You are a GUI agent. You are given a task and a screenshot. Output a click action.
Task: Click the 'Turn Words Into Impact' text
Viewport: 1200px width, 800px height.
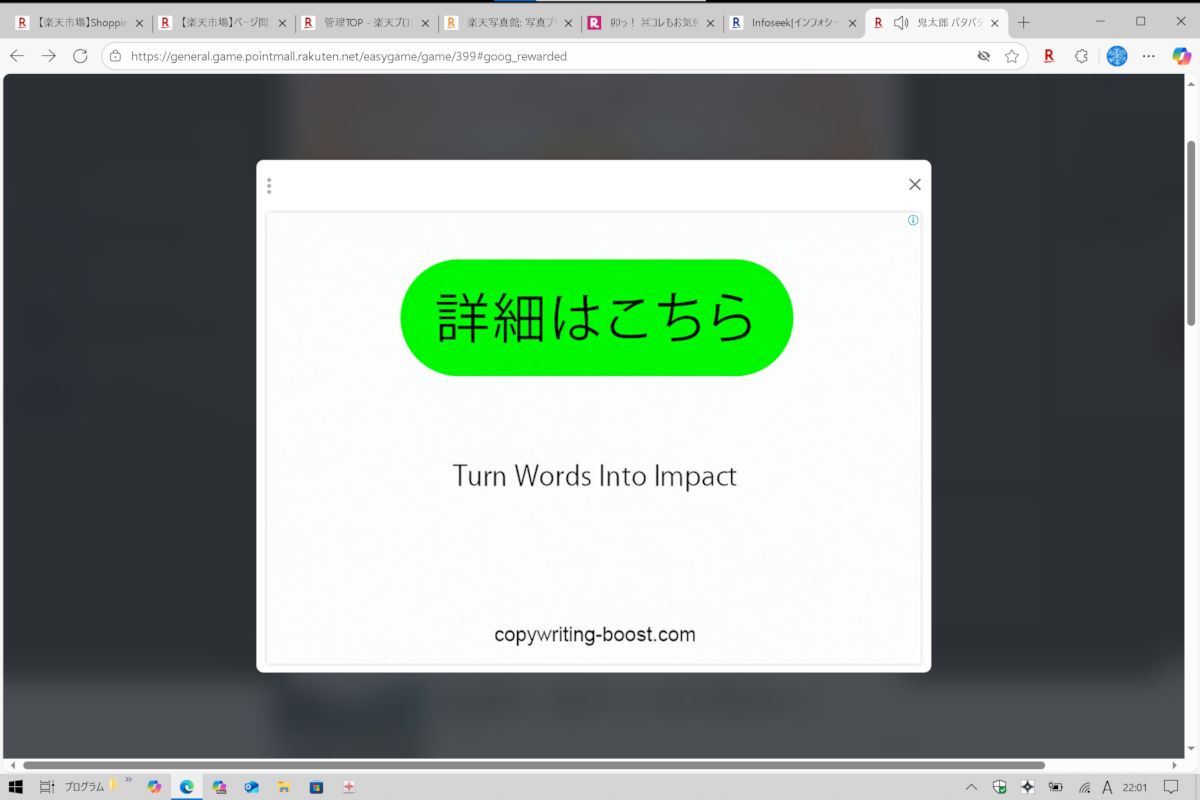pyautogui.click(x=595, y=475)
